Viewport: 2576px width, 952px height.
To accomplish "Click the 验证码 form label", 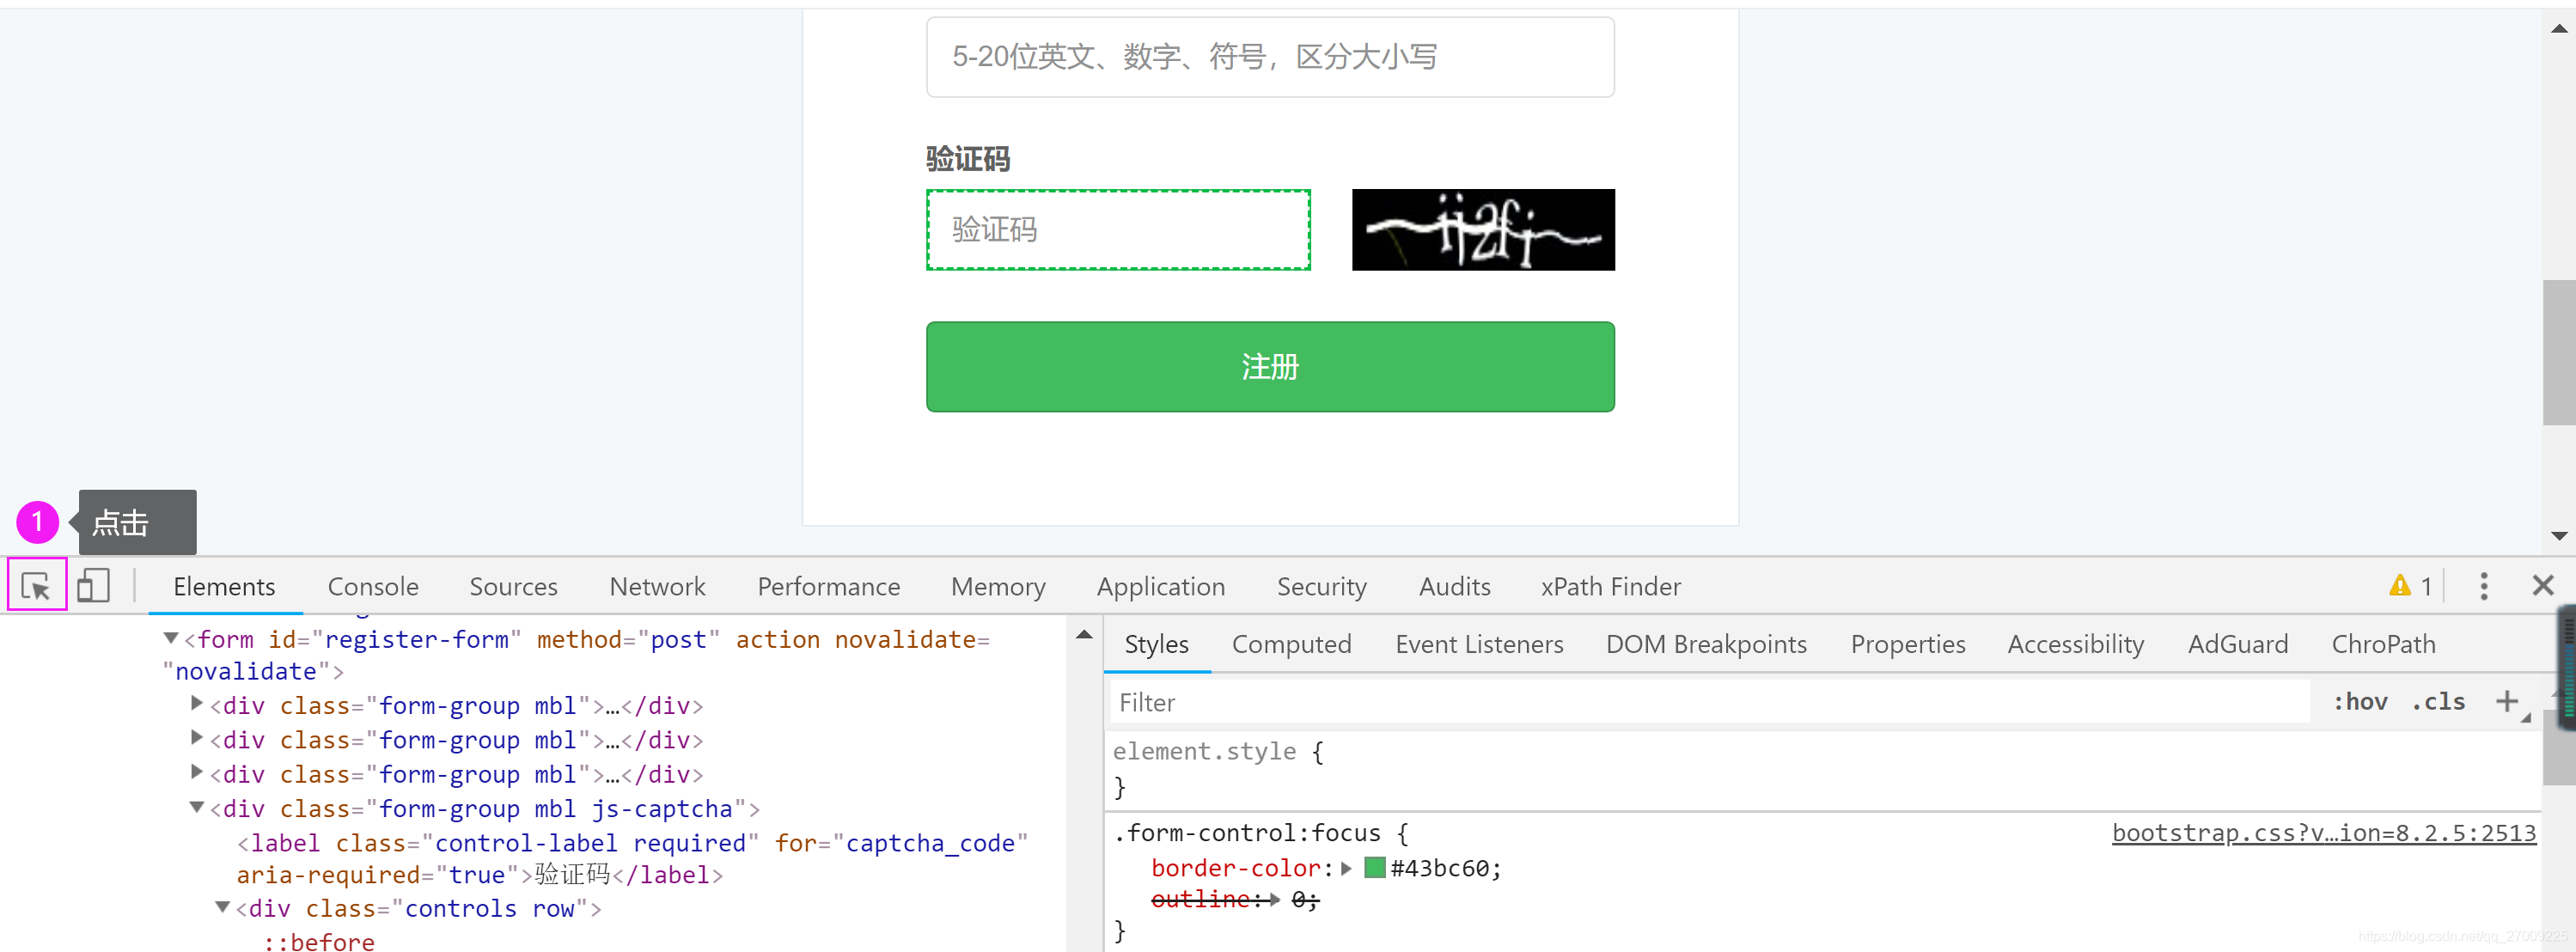I will point(967,158).
